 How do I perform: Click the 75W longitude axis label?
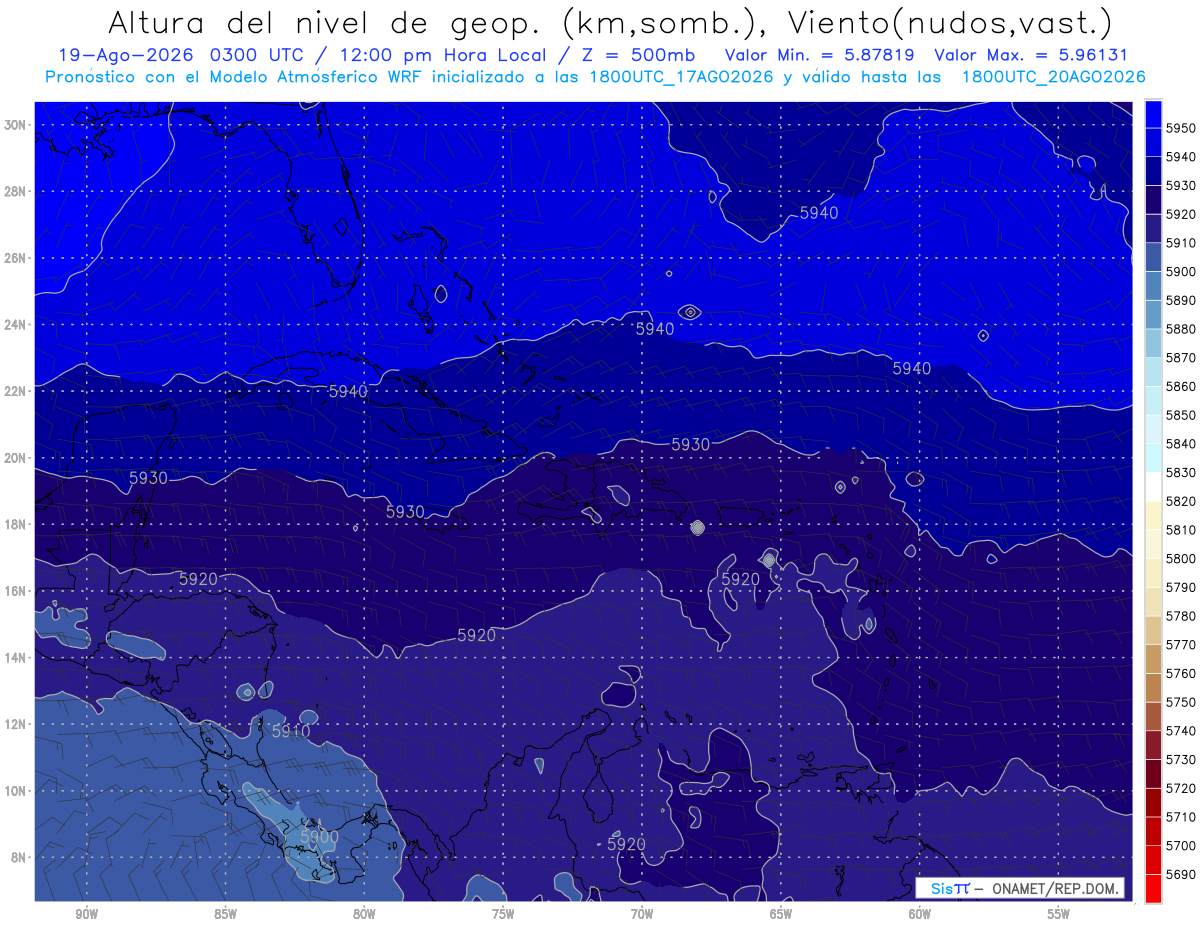click(503, 914)
